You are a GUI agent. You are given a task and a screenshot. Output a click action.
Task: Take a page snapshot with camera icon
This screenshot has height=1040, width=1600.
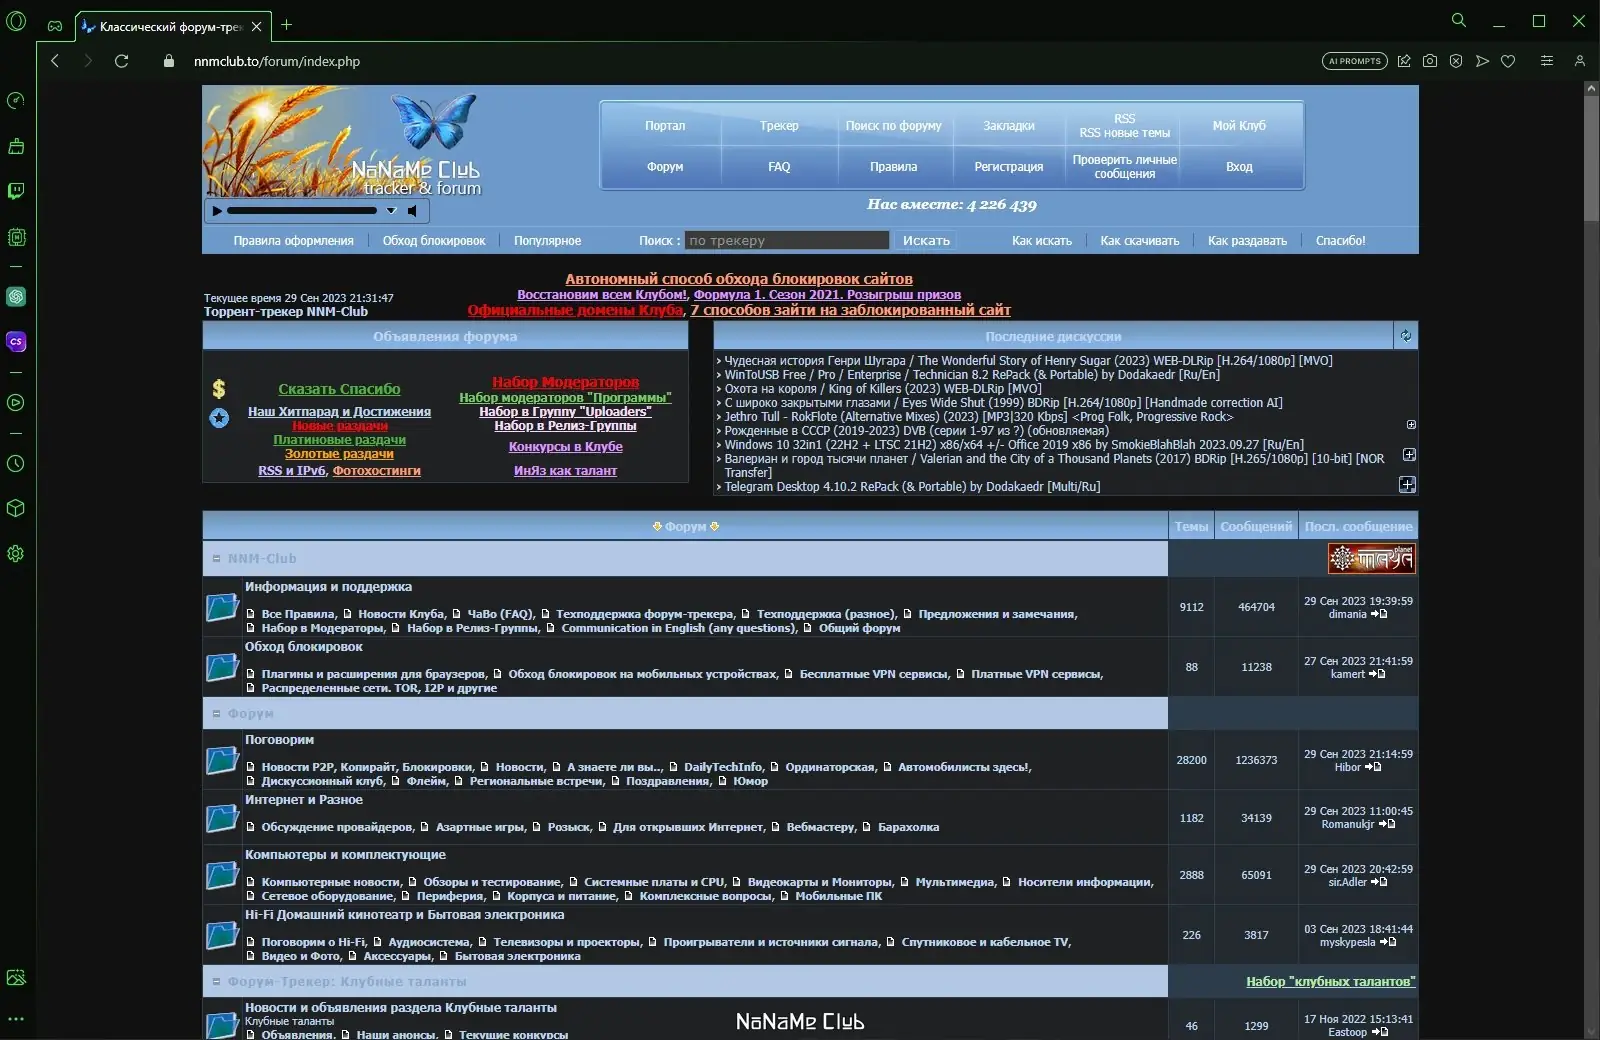(1430, 61)
